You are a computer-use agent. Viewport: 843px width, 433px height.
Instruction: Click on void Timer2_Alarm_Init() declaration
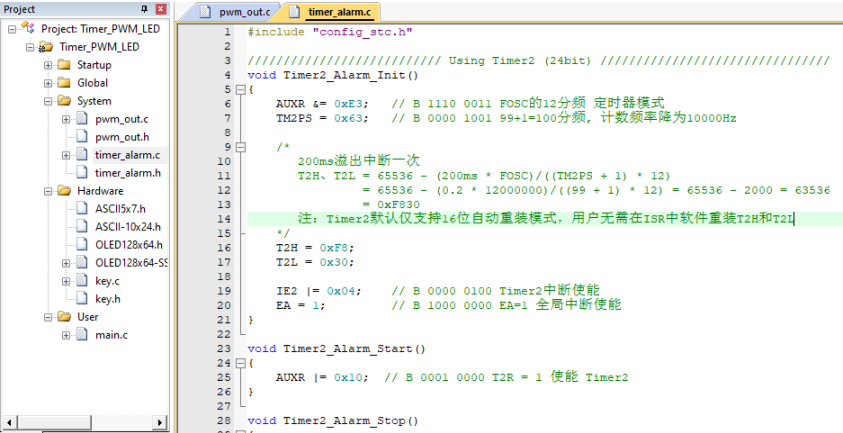tap(333, 75)
